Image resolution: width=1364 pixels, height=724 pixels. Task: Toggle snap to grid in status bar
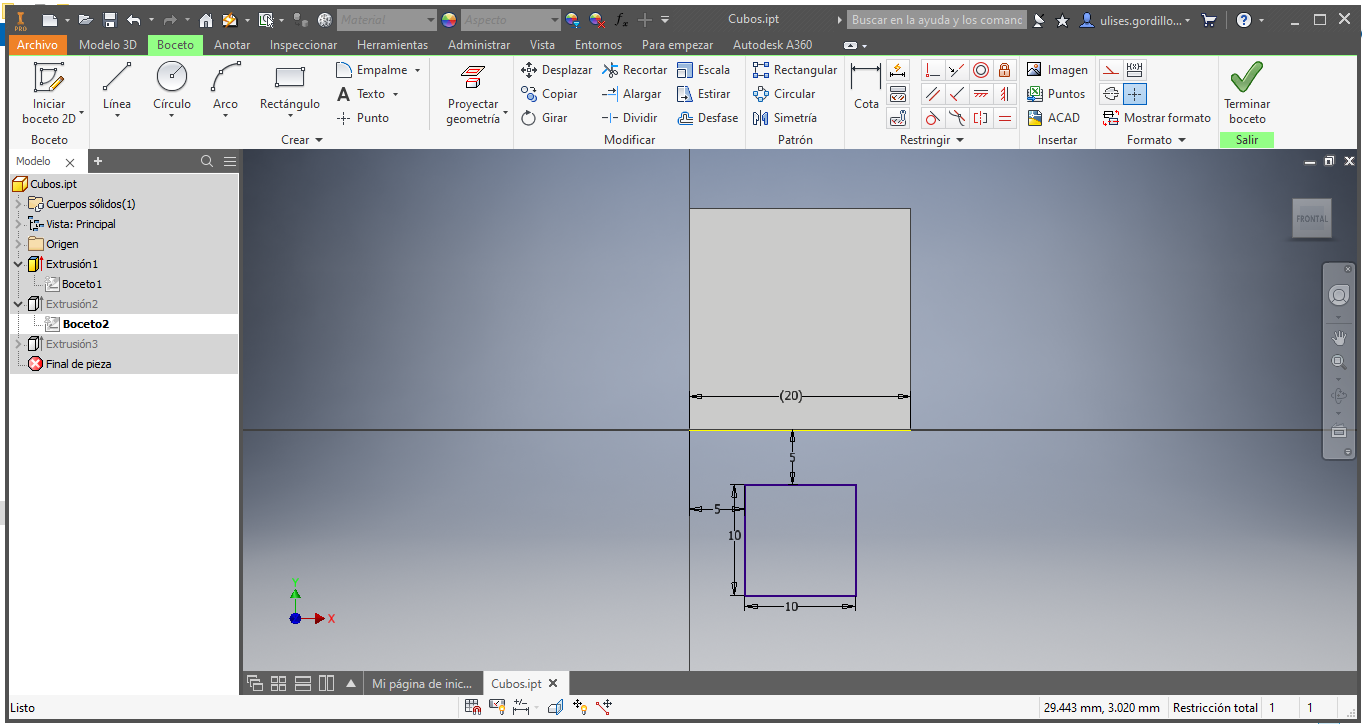pos(473,707)
